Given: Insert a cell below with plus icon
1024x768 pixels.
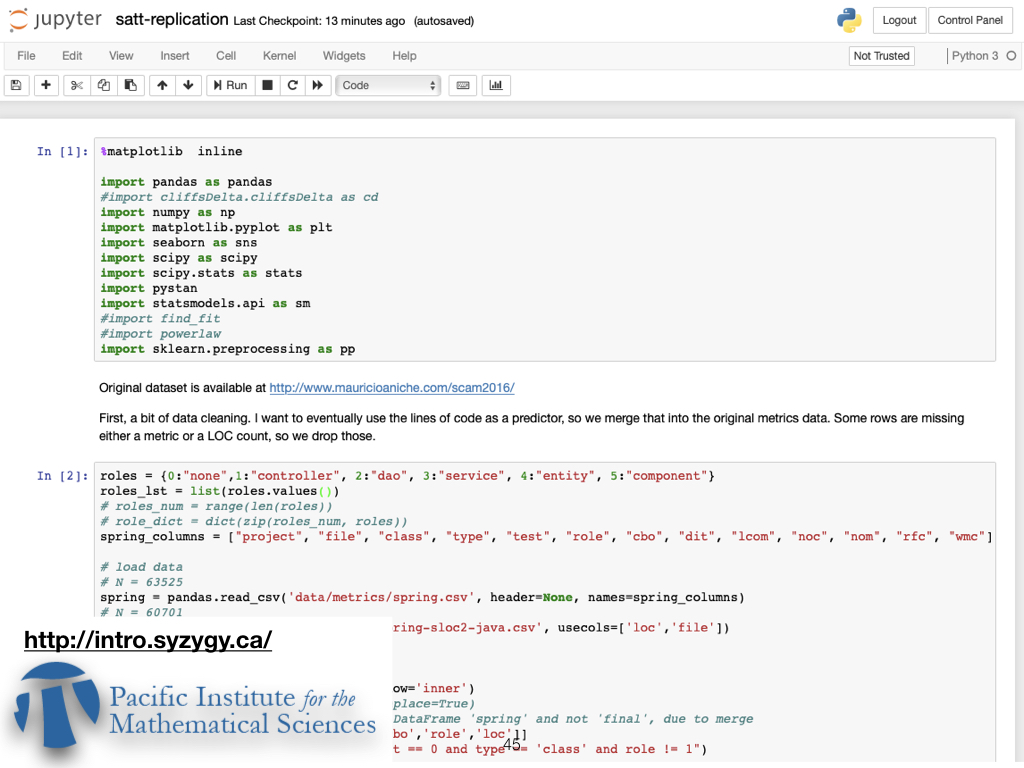Looking at the screenshot, I should click(x=46, y=86).
